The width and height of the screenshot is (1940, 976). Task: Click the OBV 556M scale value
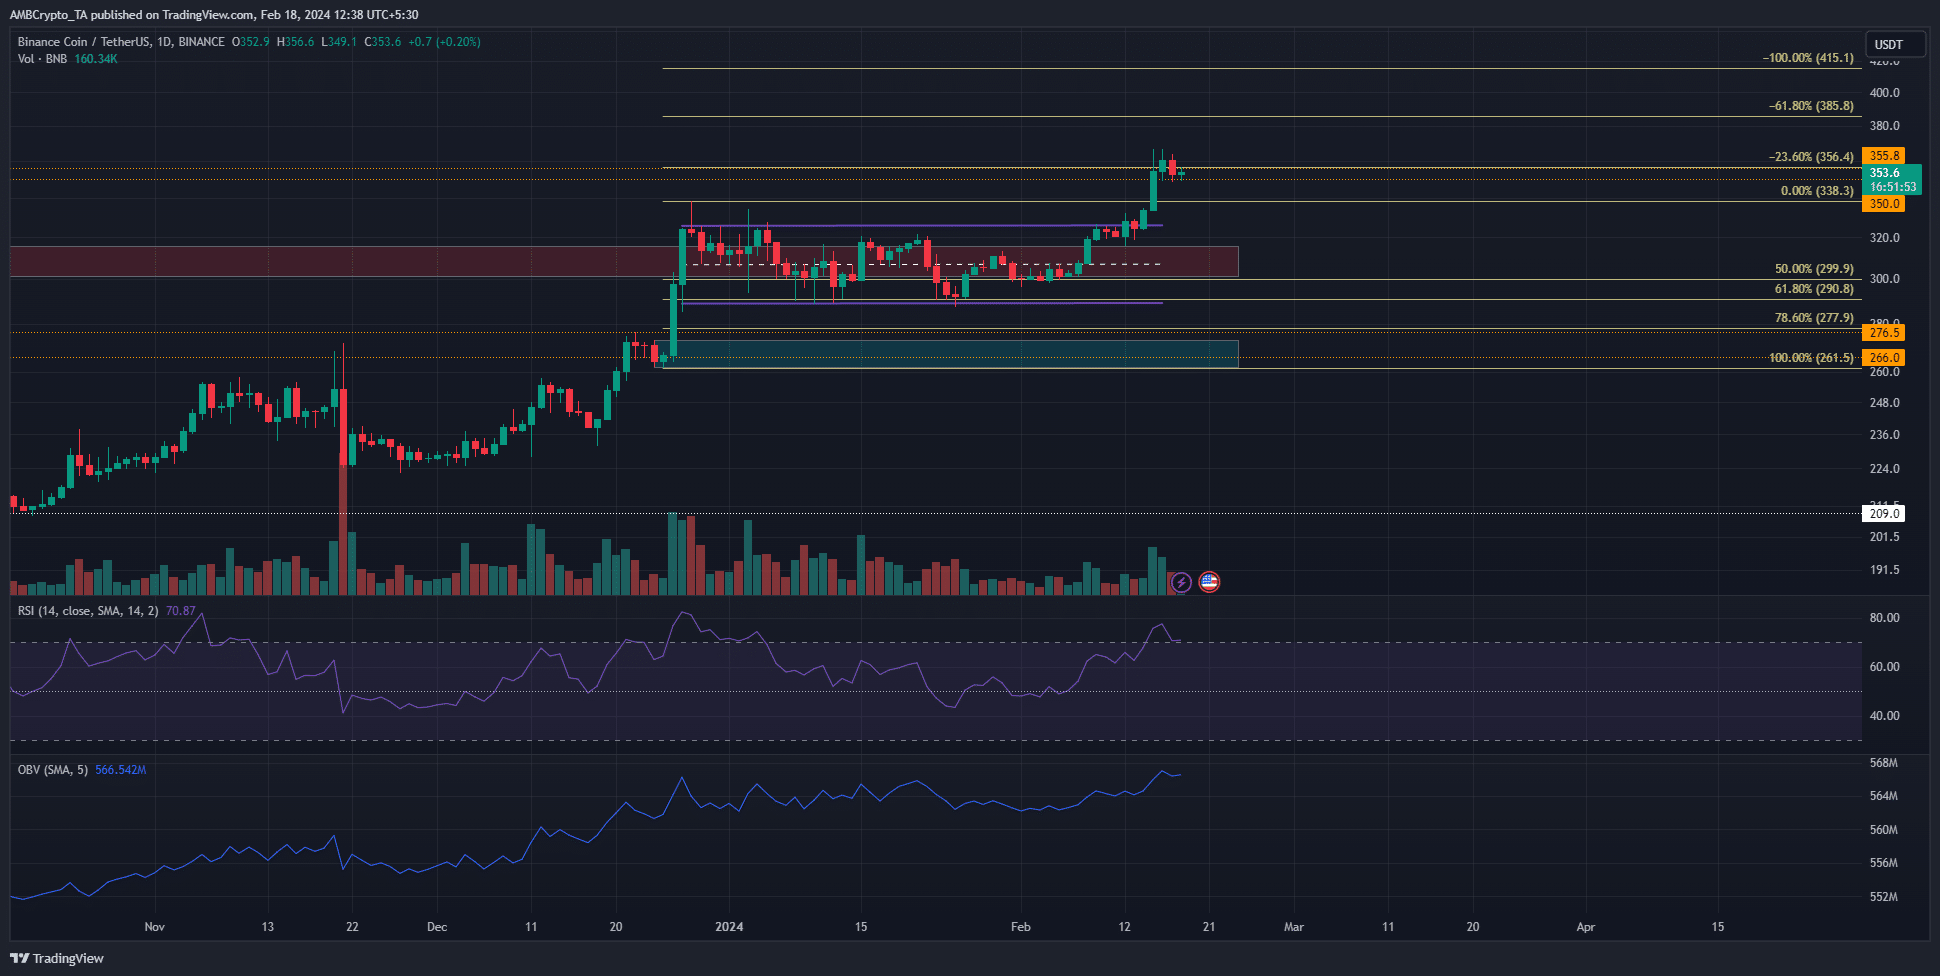1884,863
